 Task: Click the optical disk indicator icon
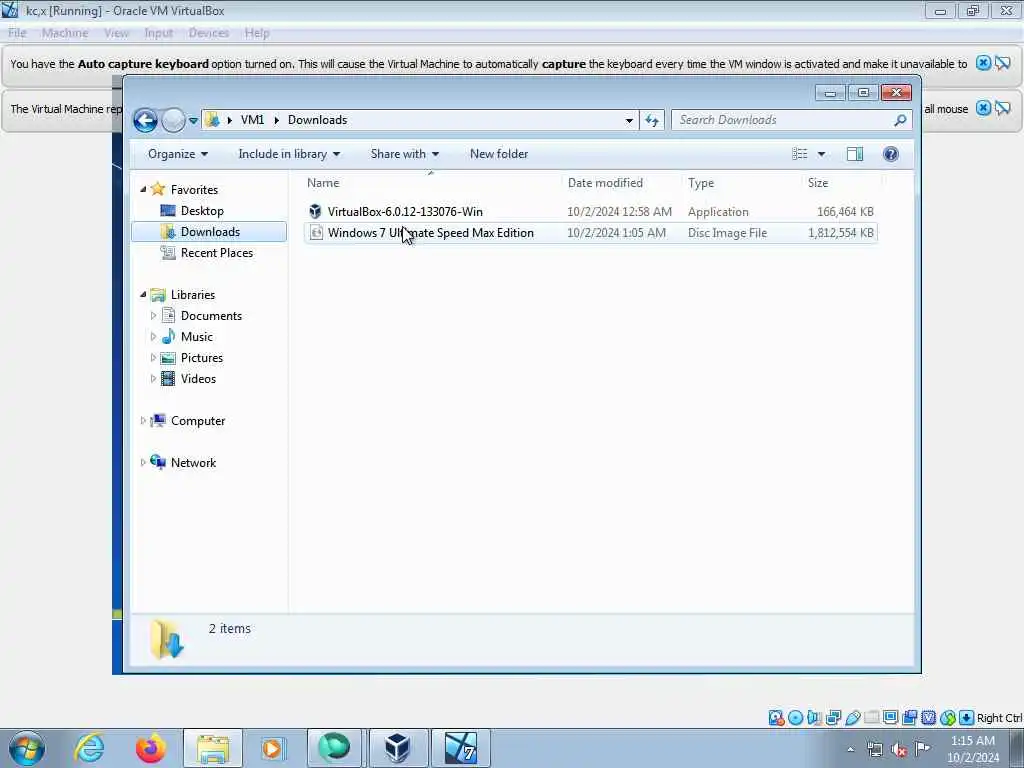click(795, 718)
